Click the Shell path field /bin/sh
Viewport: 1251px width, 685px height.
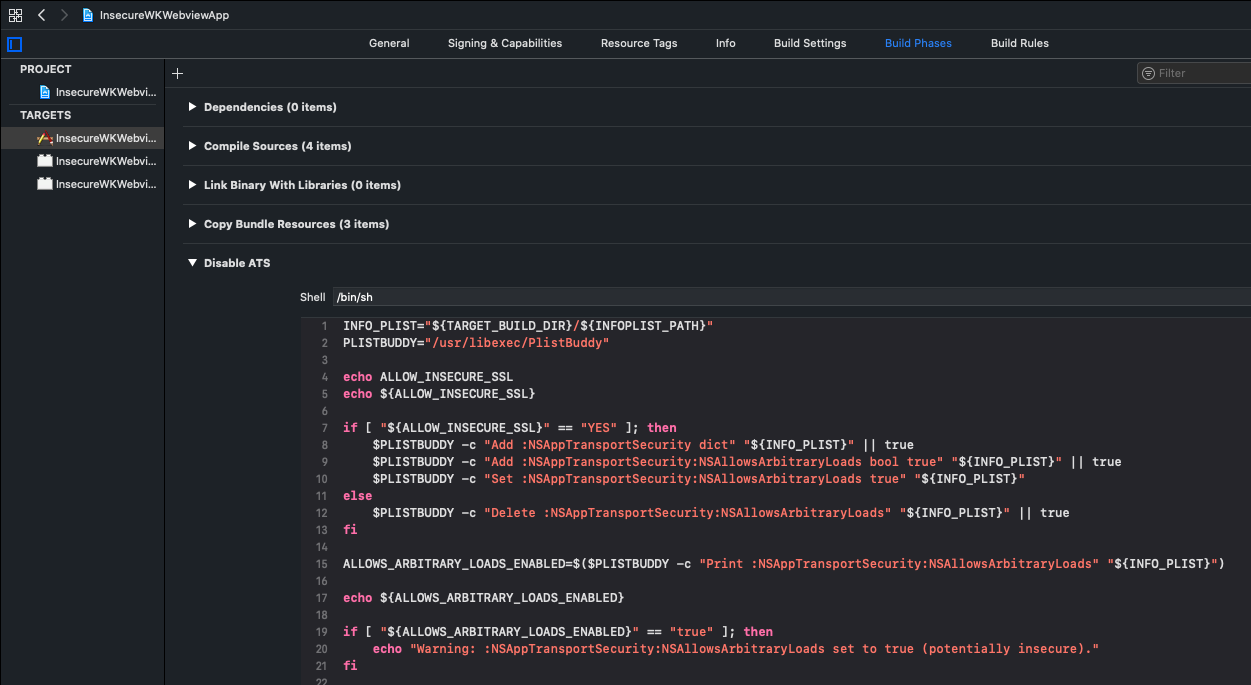[x=791, y=297]
